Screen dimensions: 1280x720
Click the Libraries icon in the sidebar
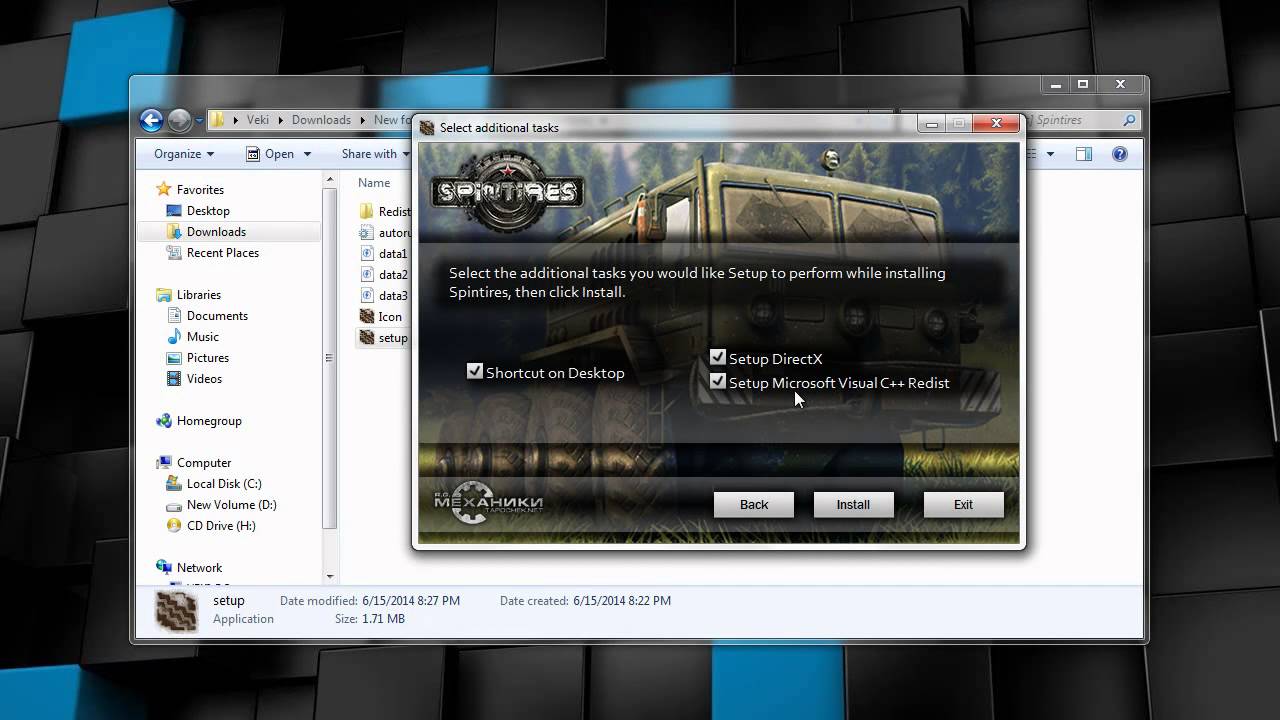[x=164, y=295]
